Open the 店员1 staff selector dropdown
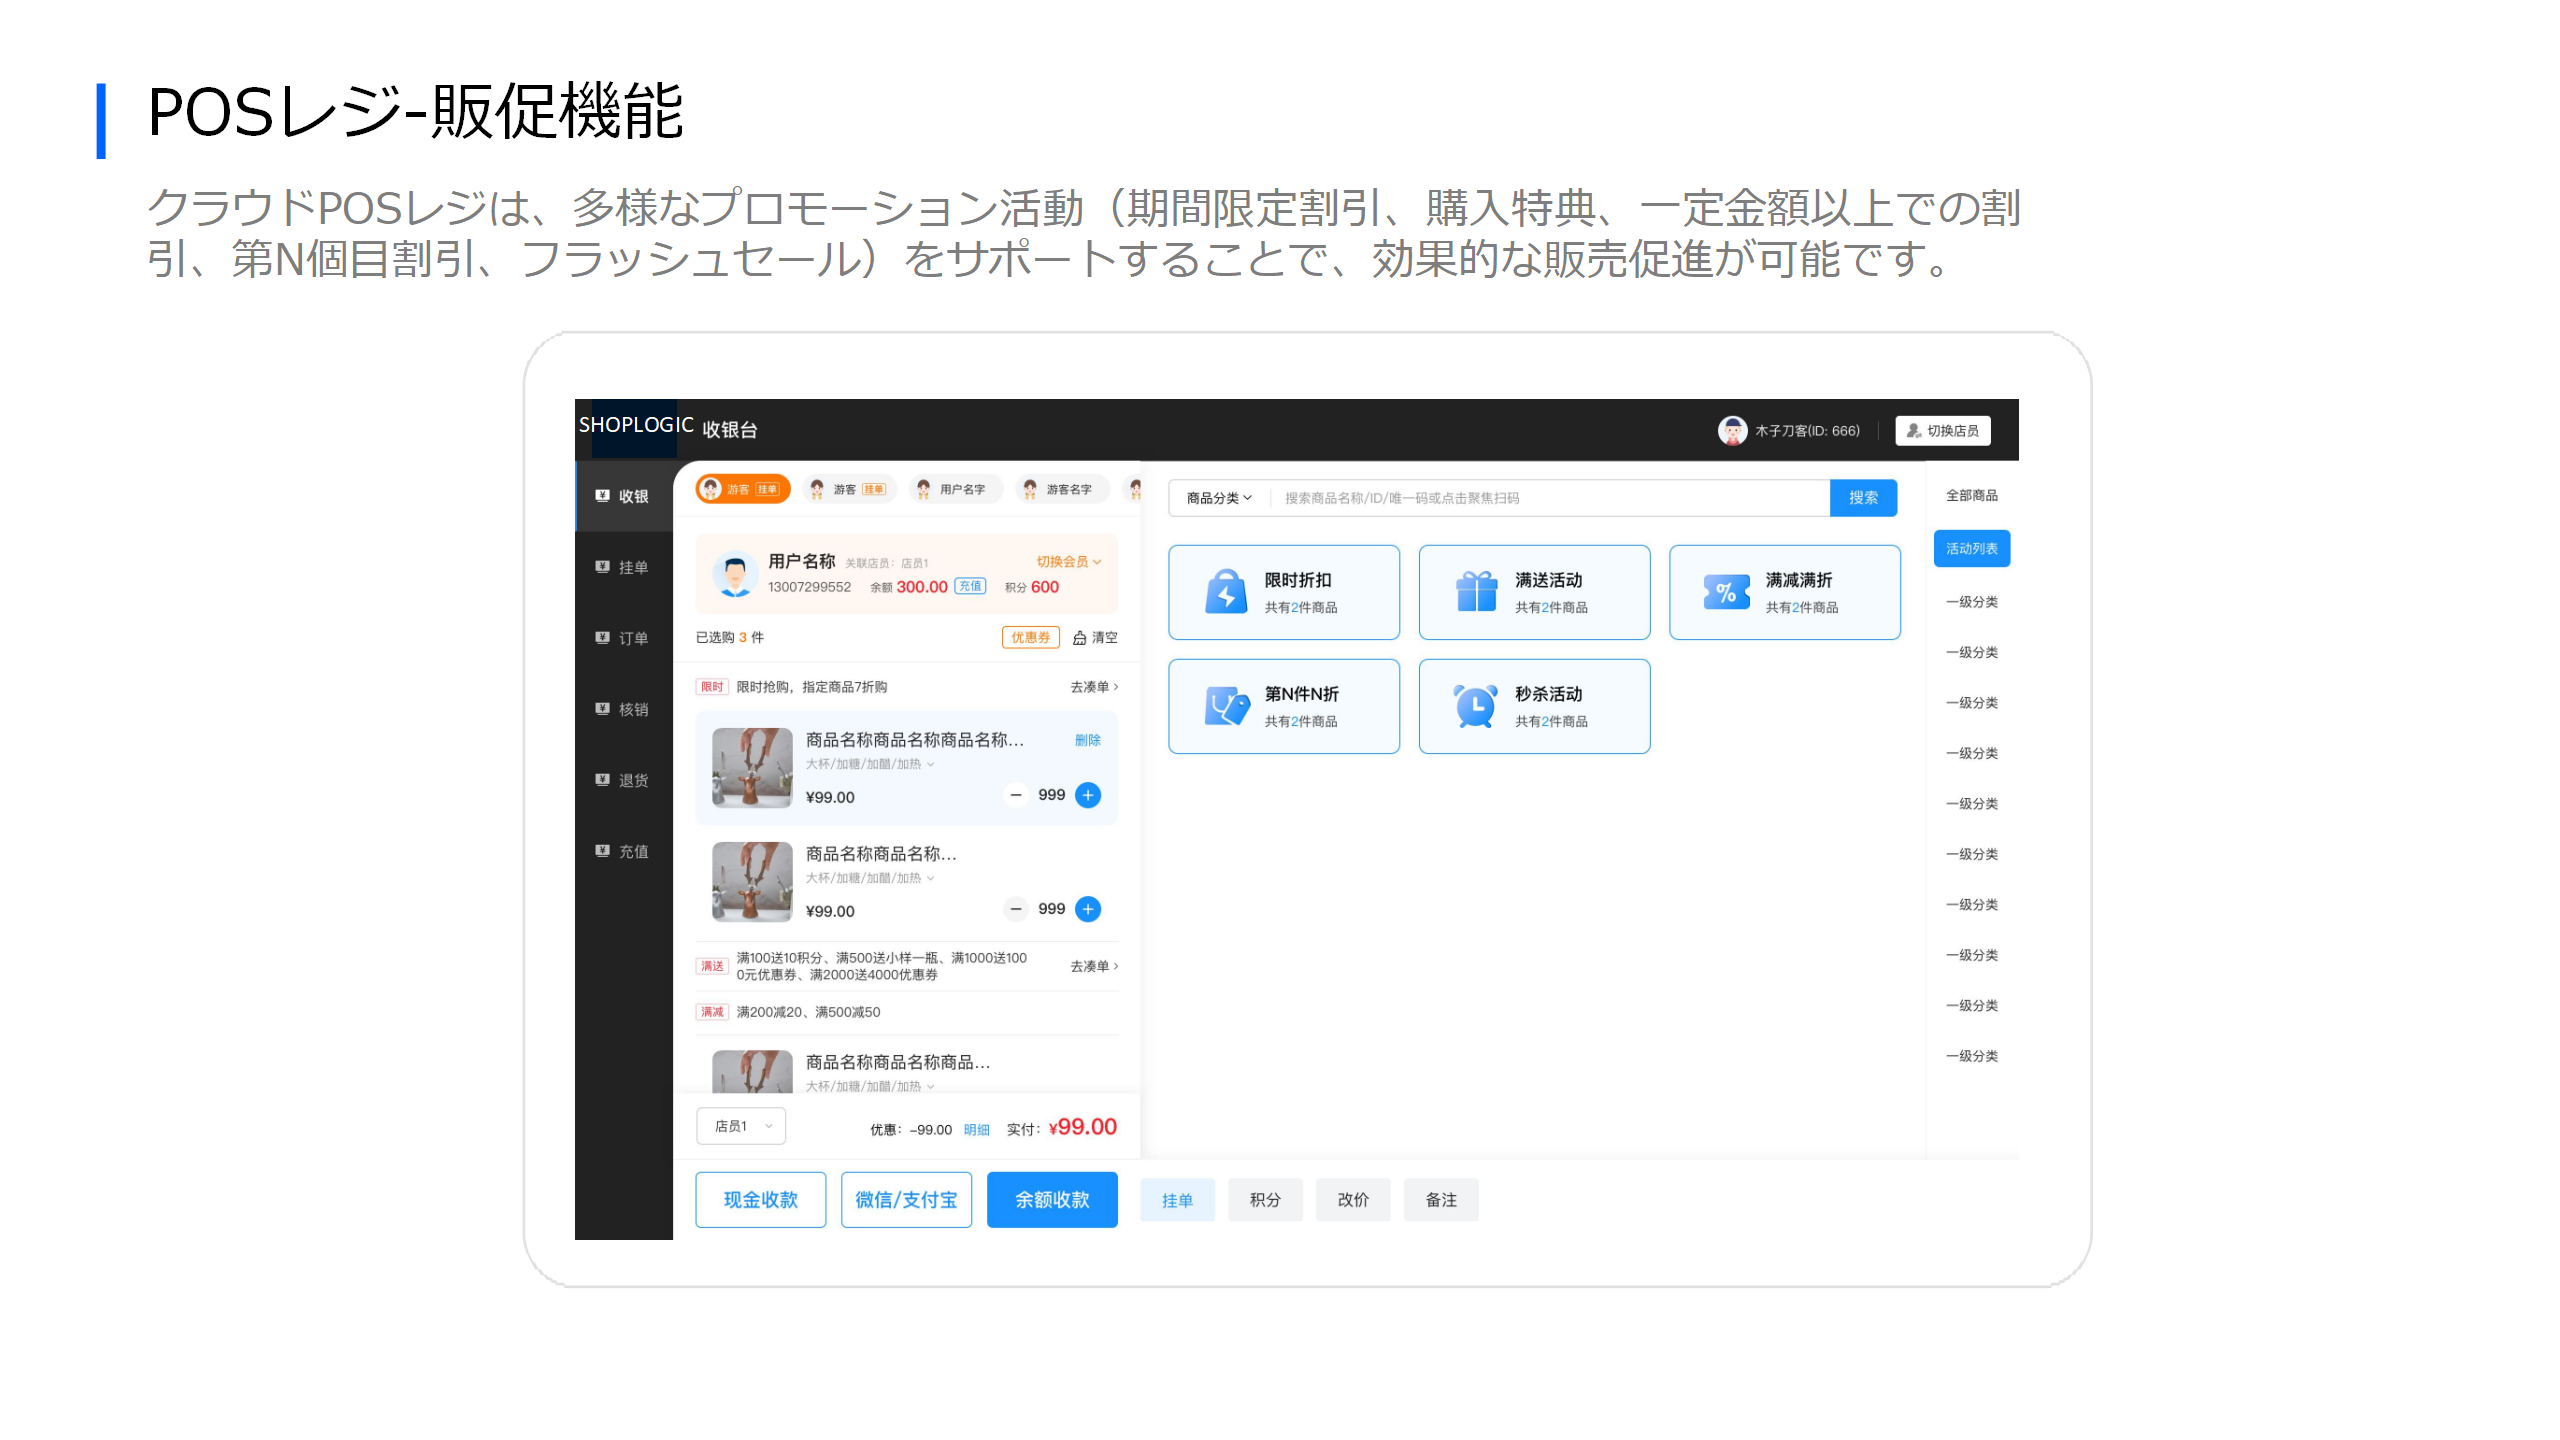Screen dimensions: 2560x1440 (x=741, y=1126)
